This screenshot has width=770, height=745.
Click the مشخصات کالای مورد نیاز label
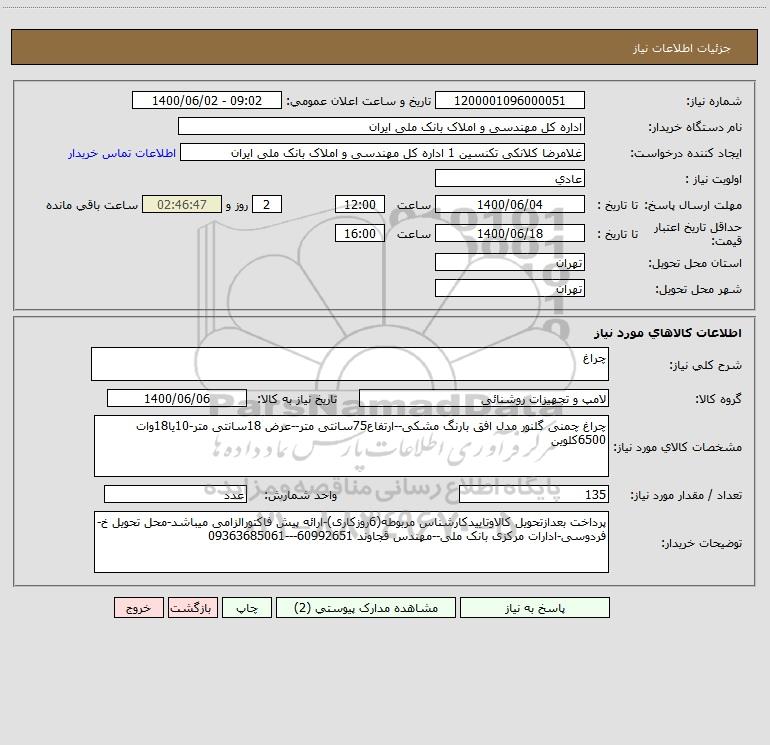pyautogui.click(x=678, y=447)
